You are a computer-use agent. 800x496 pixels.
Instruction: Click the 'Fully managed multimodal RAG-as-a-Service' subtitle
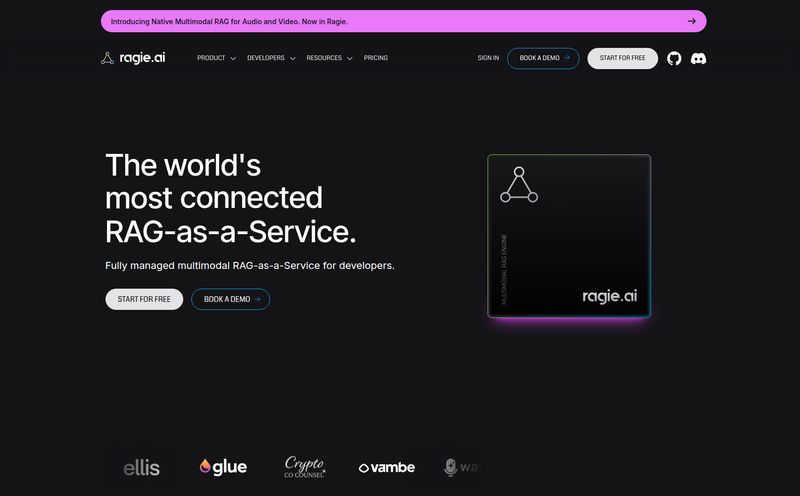click(249, 266)
